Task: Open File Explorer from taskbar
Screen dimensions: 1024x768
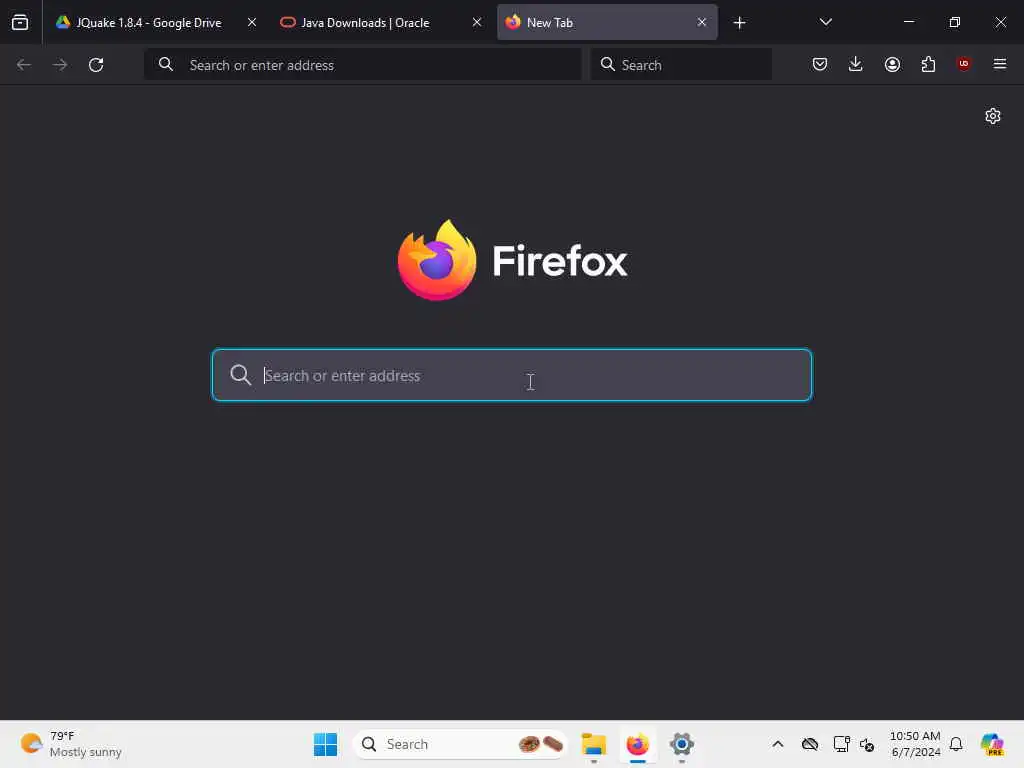Action: [x=594, y=744]
